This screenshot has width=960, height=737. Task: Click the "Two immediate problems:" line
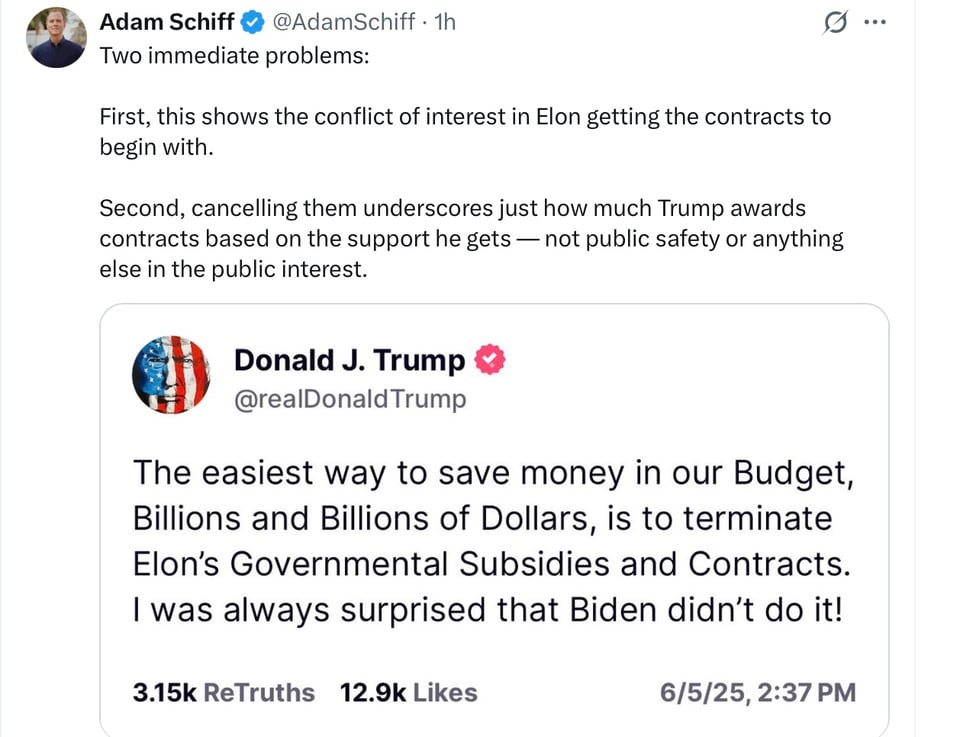(234, 55)
